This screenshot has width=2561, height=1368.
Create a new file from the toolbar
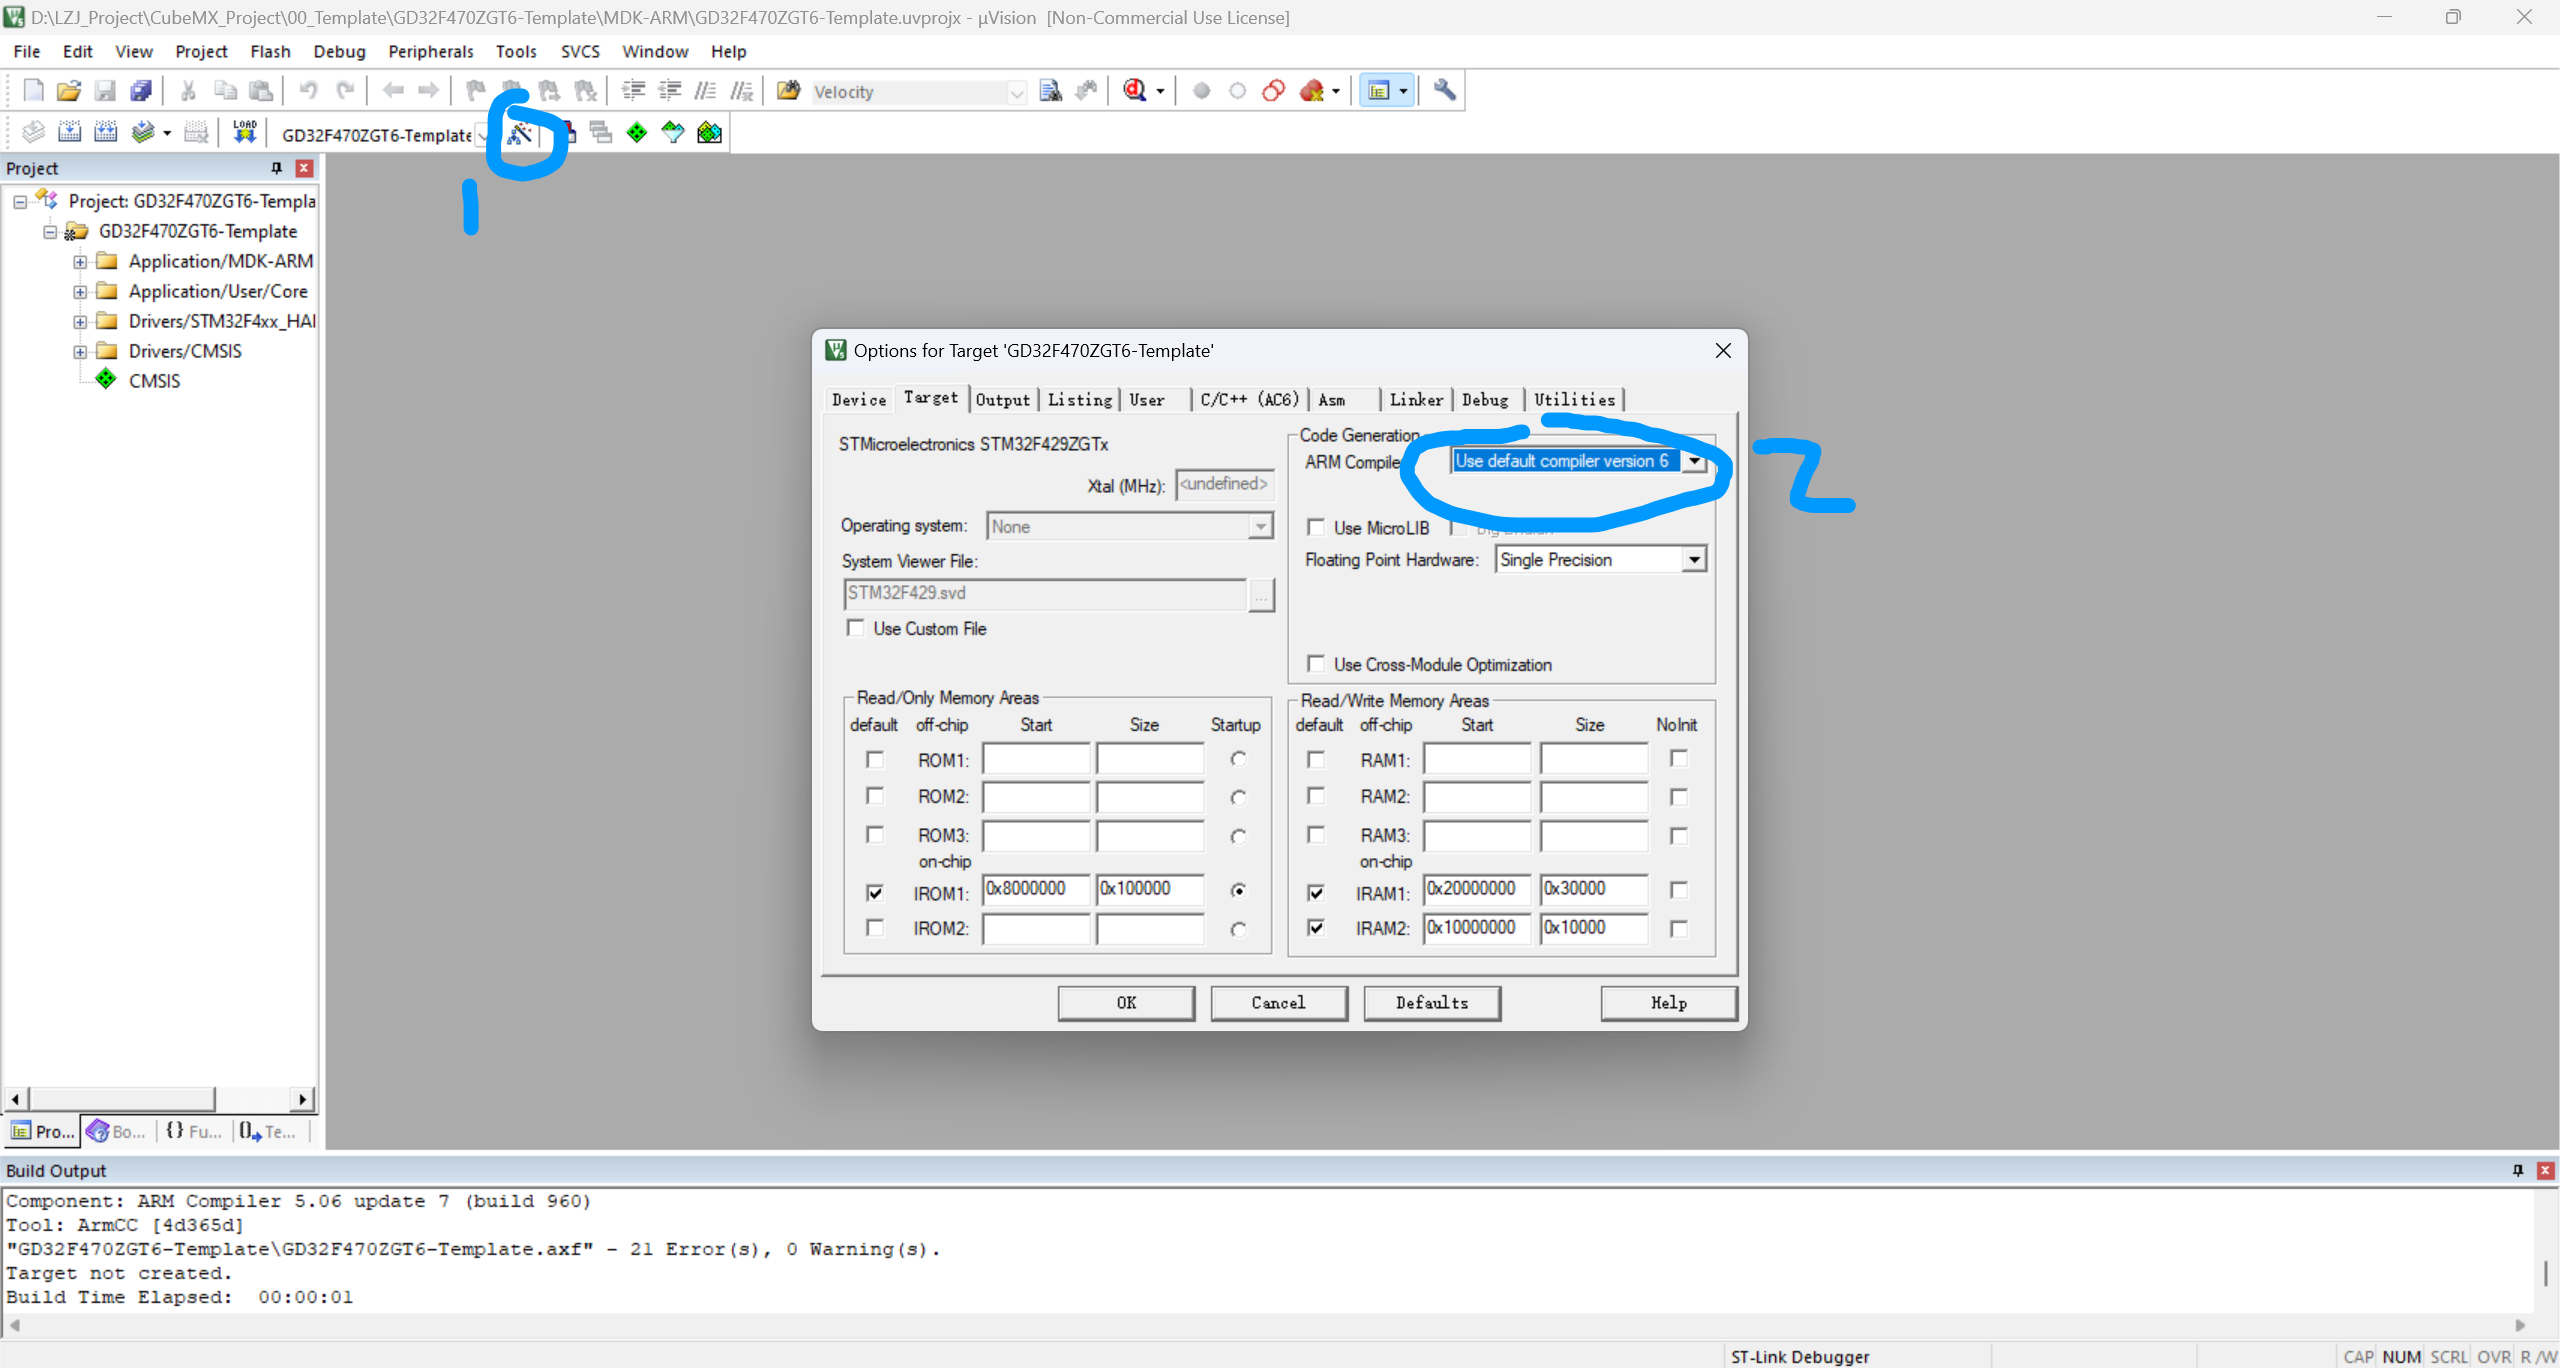[x=33, y=91]
